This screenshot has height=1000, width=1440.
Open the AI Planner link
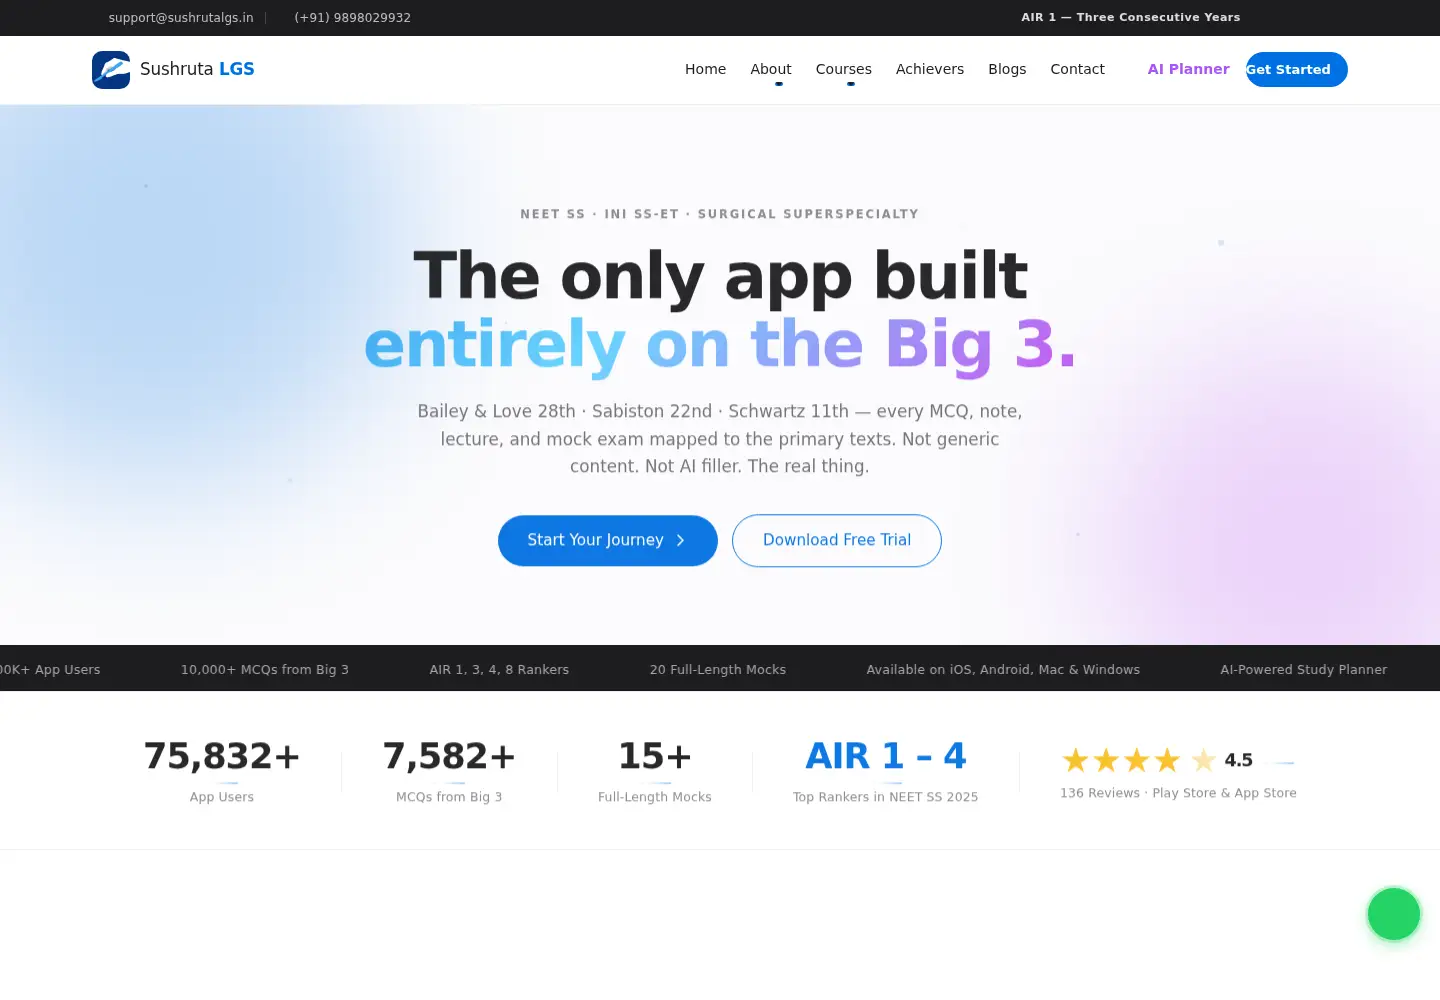point(1188,69)
